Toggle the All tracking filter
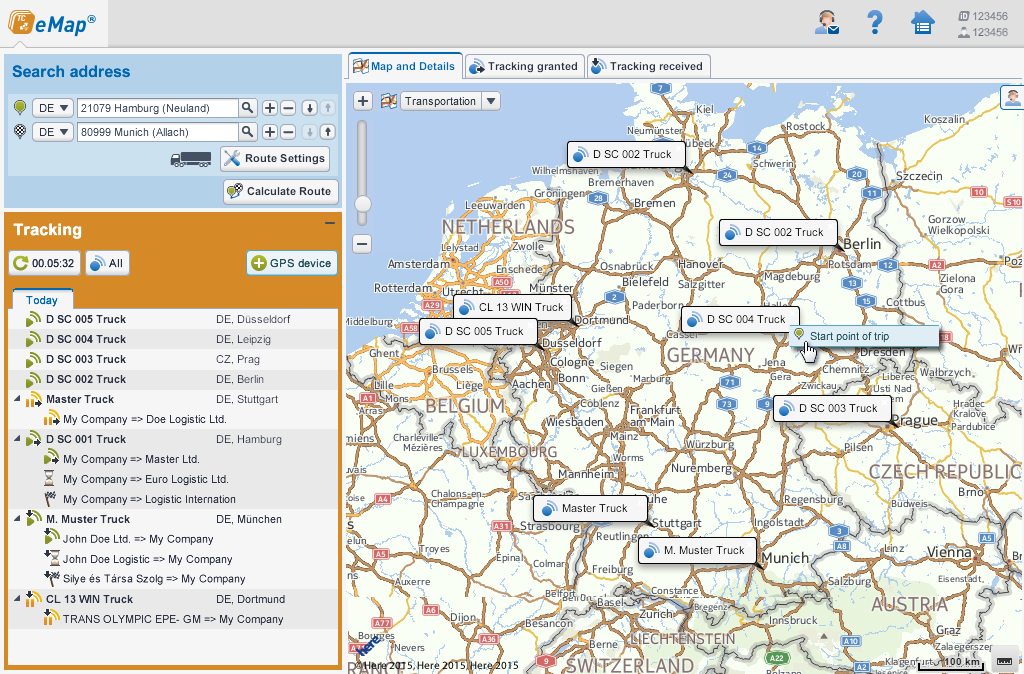 tap(107, 263)
